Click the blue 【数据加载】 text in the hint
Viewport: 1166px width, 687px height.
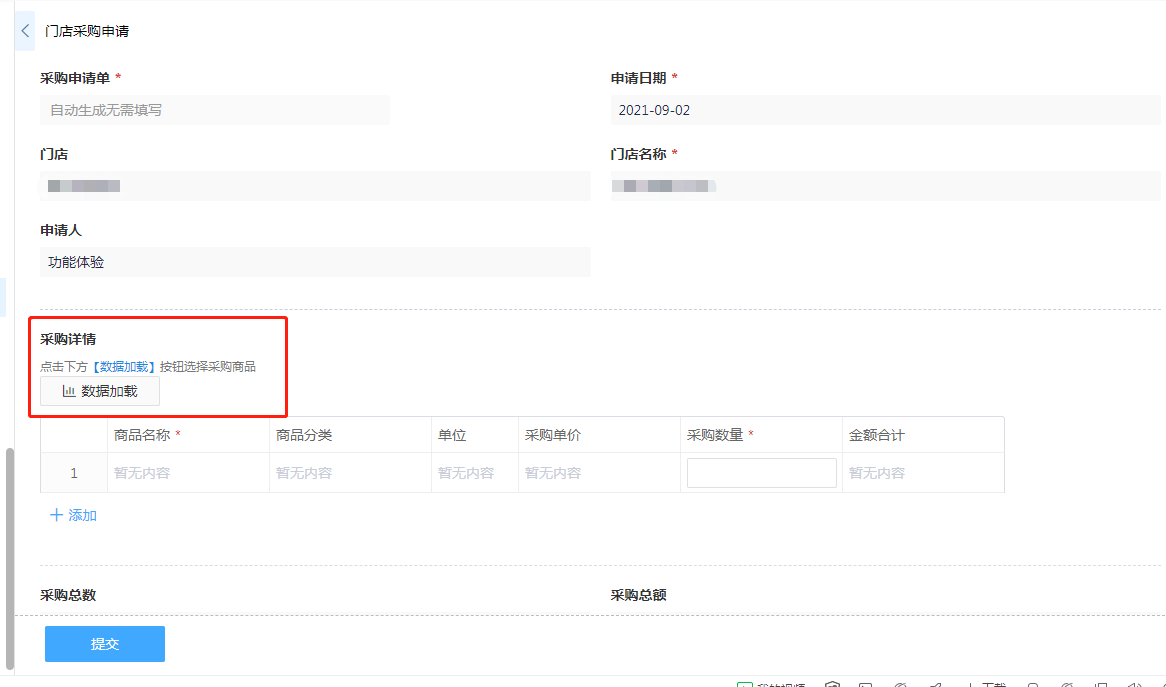pos(123,367)
